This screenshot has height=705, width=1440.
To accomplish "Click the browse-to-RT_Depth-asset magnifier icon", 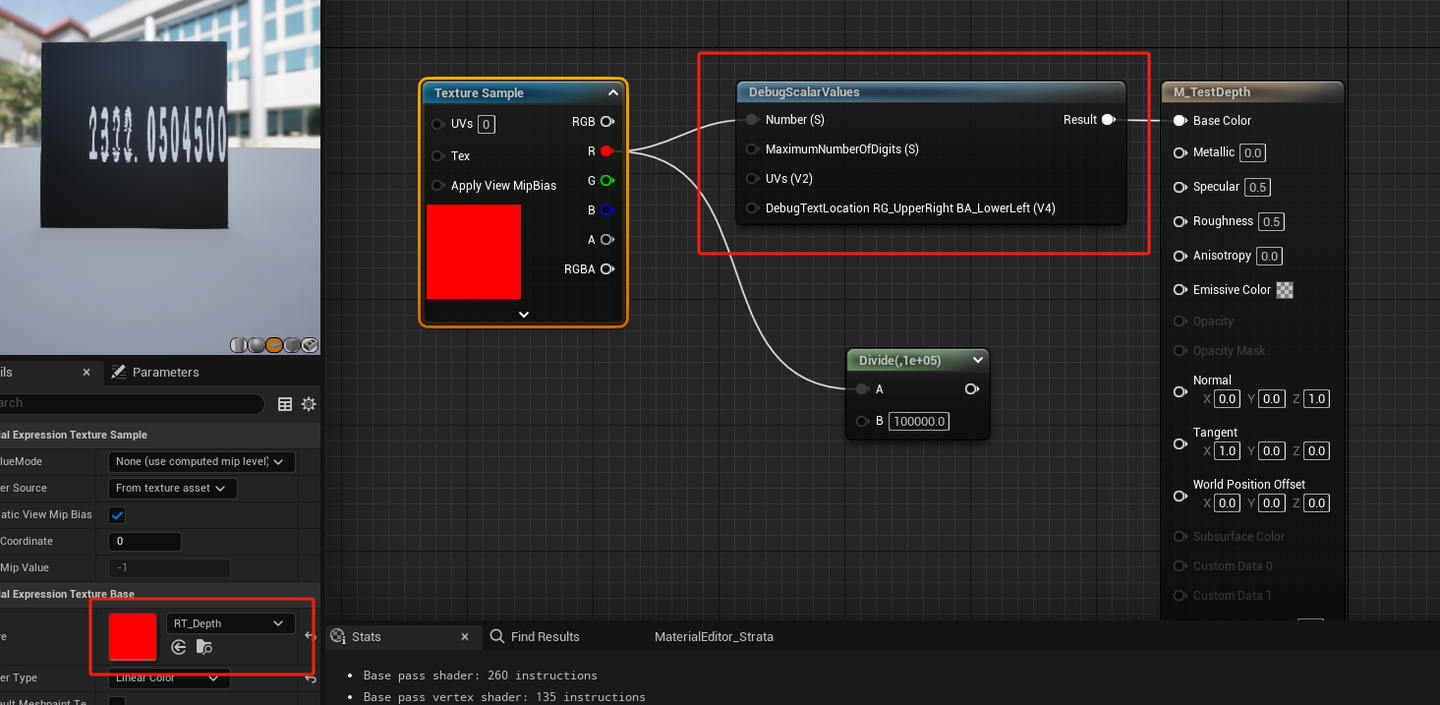I will (204, 647).
